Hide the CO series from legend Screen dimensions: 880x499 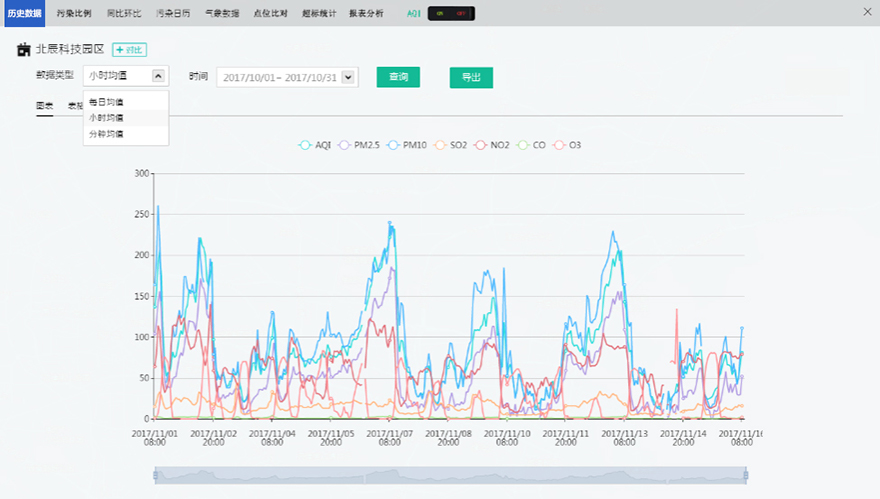point(531,145)
